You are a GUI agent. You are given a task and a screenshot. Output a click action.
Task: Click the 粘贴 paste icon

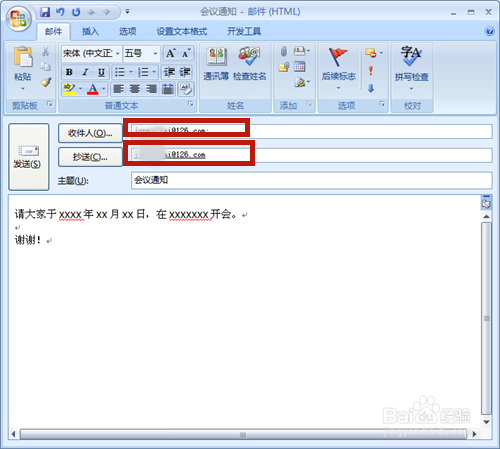(x=23, y=57)
